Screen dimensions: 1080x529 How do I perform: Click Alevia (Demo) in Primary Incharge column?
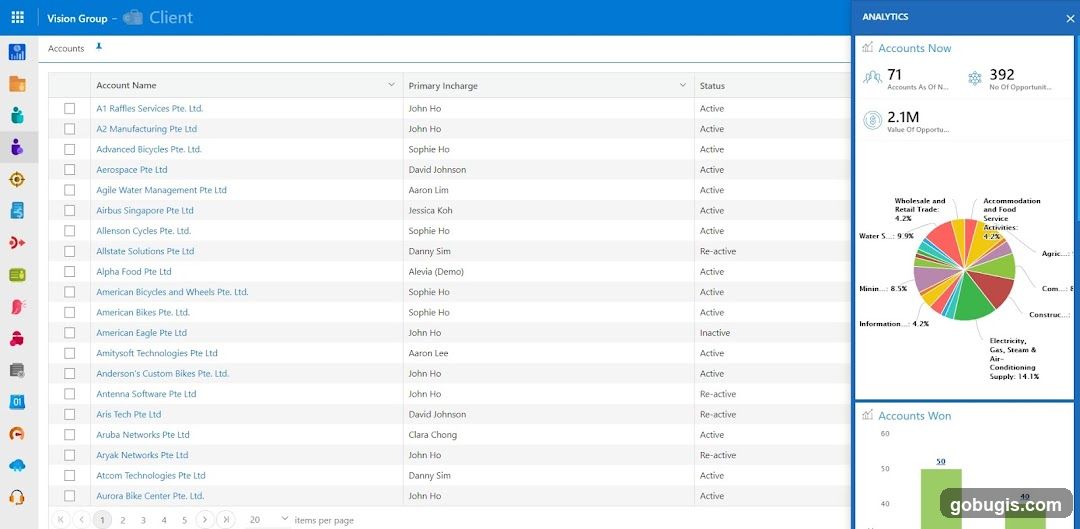pos(436,271)
